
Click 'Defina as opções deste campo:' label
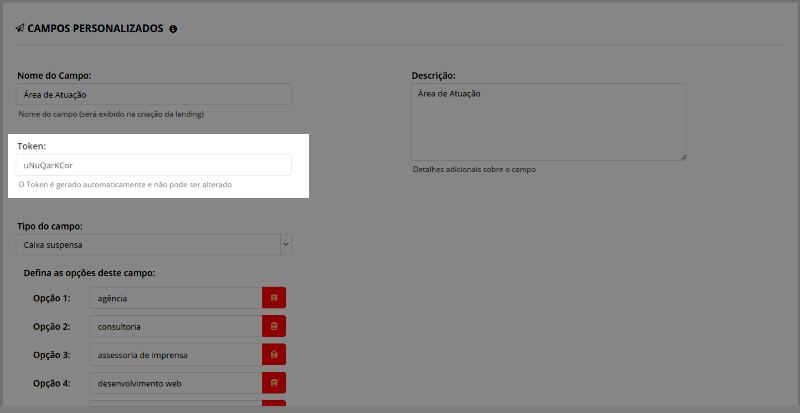pos(89,273)
